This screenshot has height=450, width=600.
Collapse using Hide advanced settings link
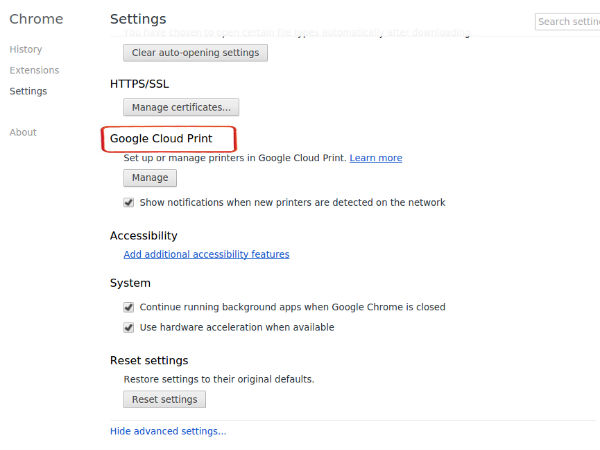[168, 431]
